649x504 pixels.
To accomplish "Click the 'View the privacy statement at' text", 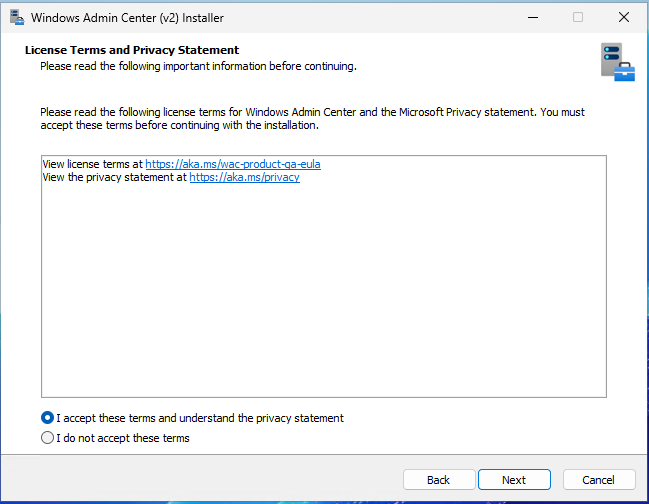I will (115, 177).
